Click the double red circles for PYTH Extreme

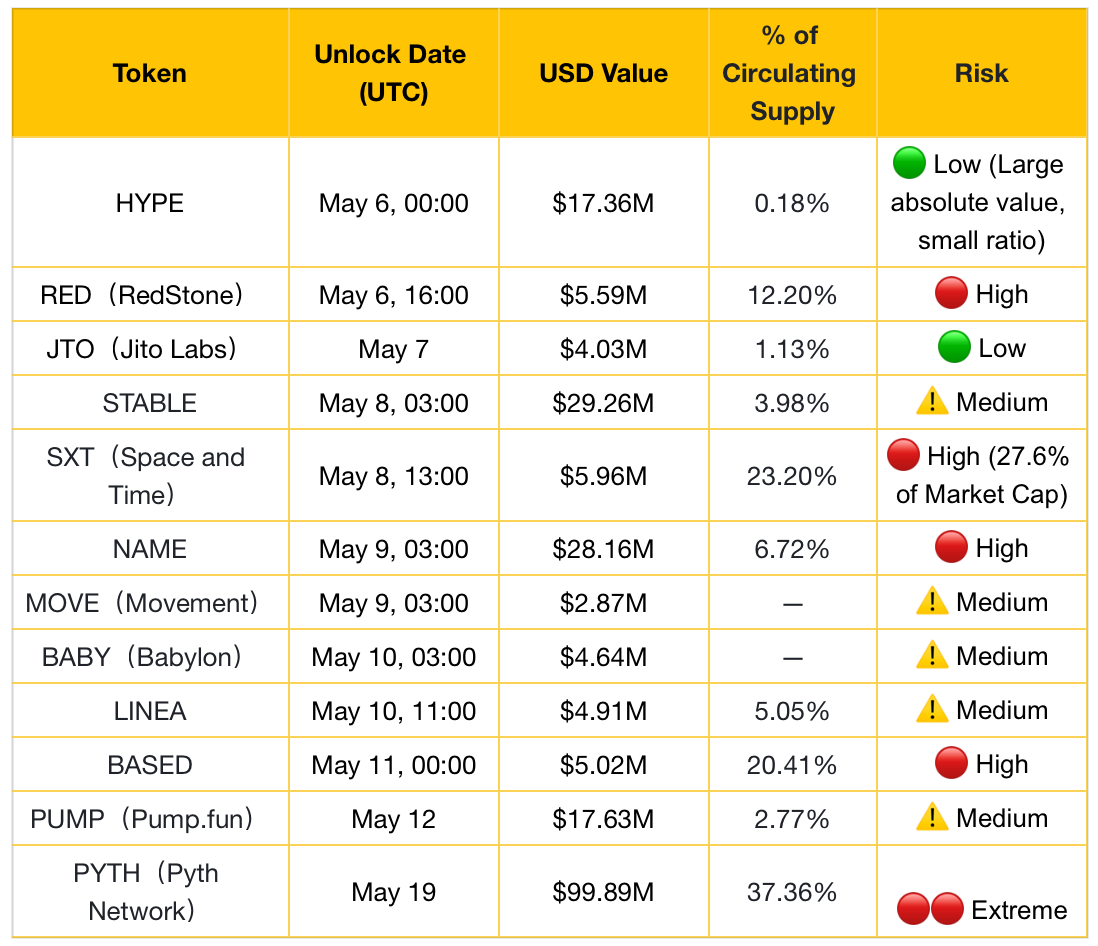[x=930, y=909]
